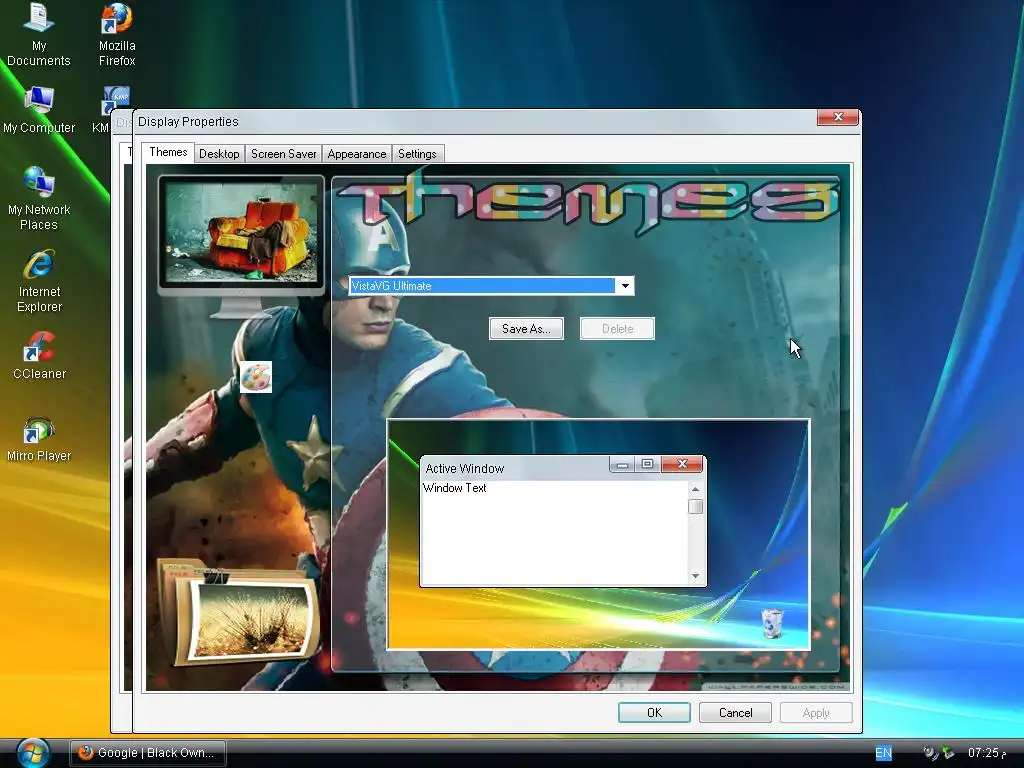Click the monitor wallpaper preview thumbnail
1024x768 pixels.
[241, 232]
